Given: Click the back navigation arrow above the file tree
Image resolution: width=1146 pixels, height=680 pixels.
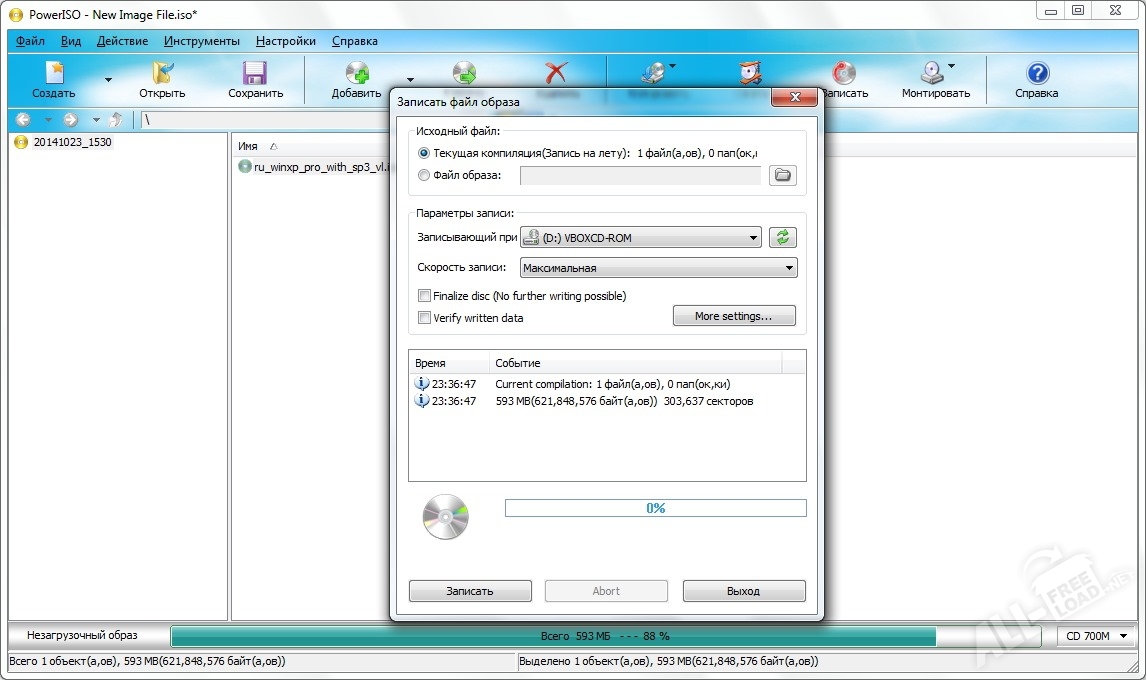Looking at the screenshot, I should [21, 119].
